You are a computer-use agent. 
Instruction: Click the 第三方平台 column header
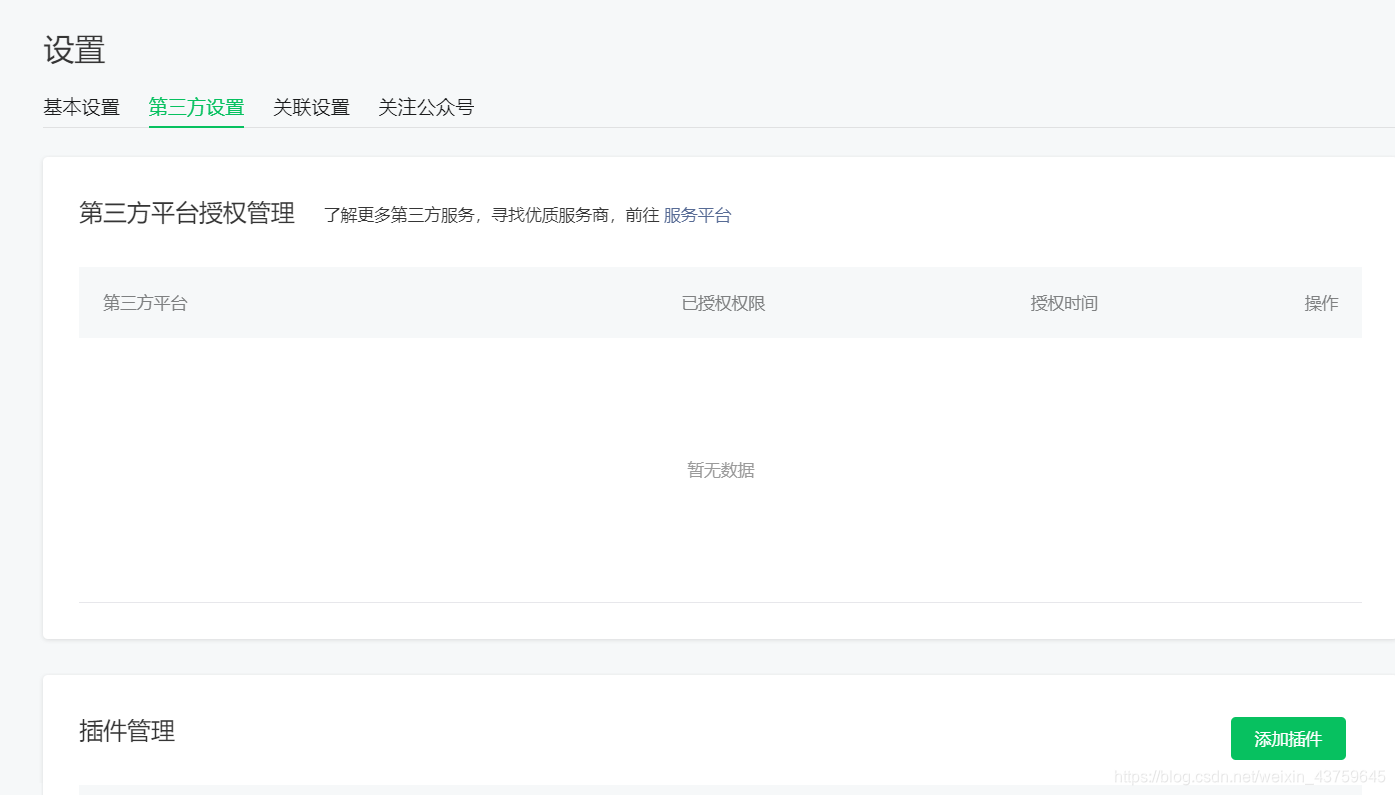[x=144, y=303]
